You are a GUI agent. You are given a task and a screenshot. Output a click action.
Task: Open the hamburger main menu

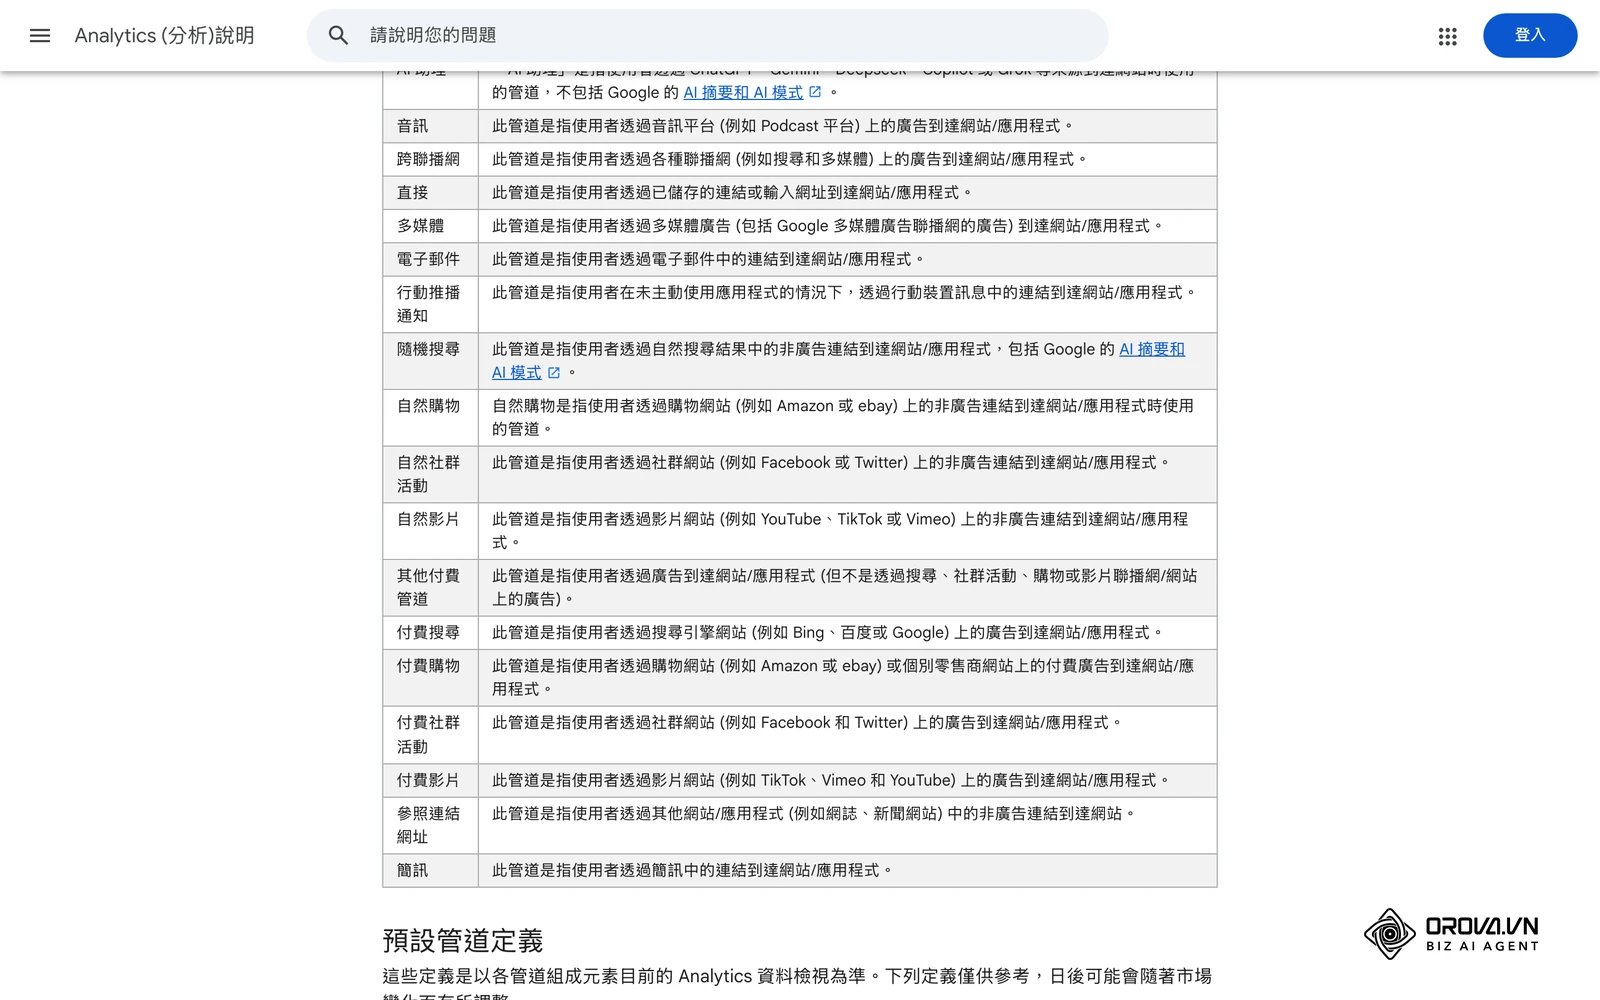click(40, 36)
